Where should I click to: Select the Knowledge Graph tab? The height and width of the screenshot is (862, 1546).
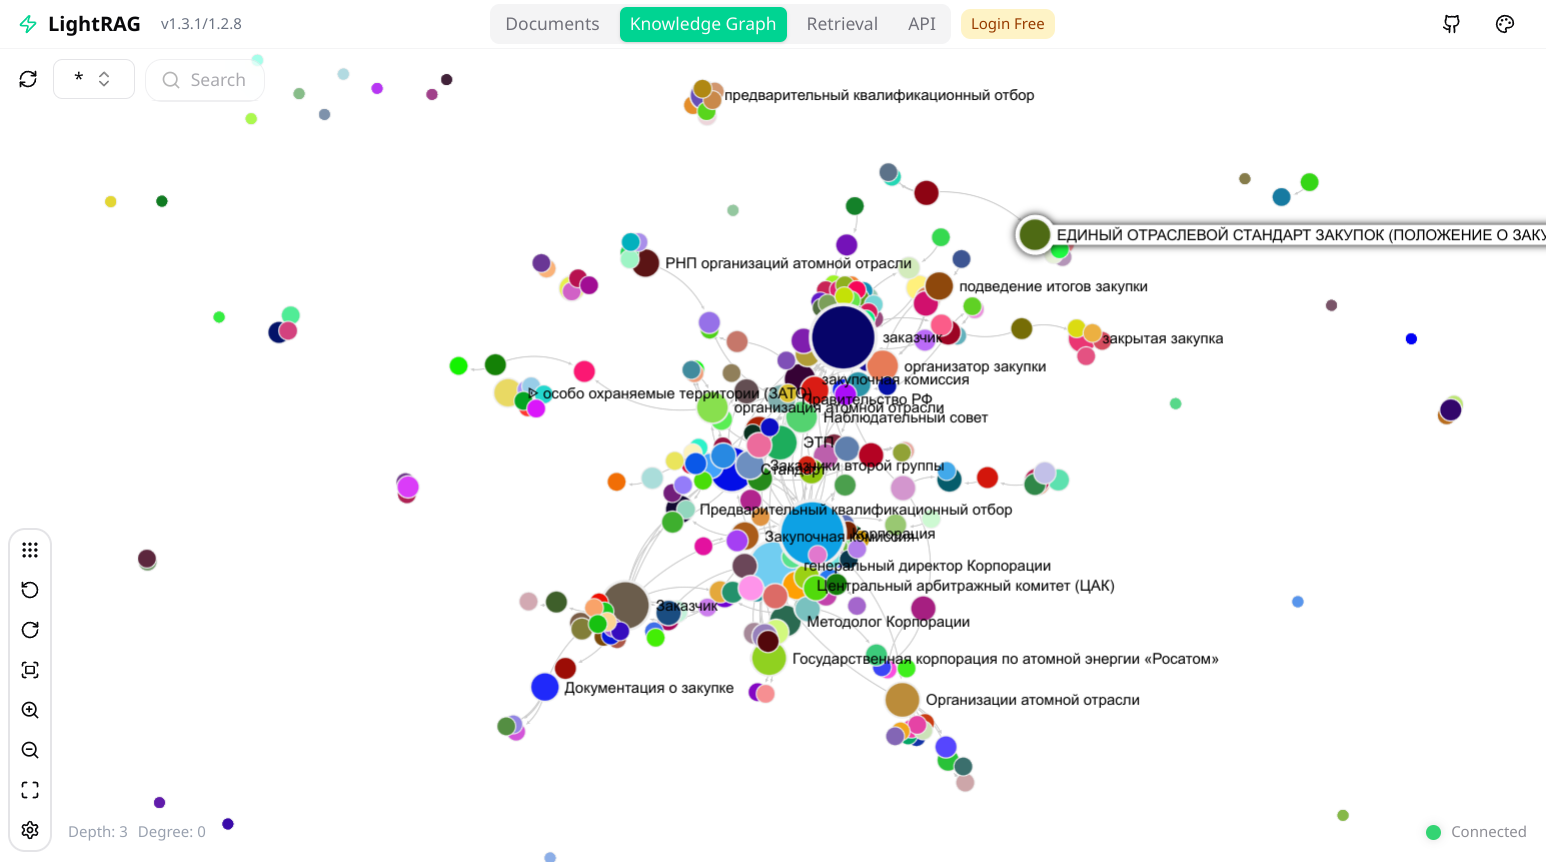coord(703,24)
